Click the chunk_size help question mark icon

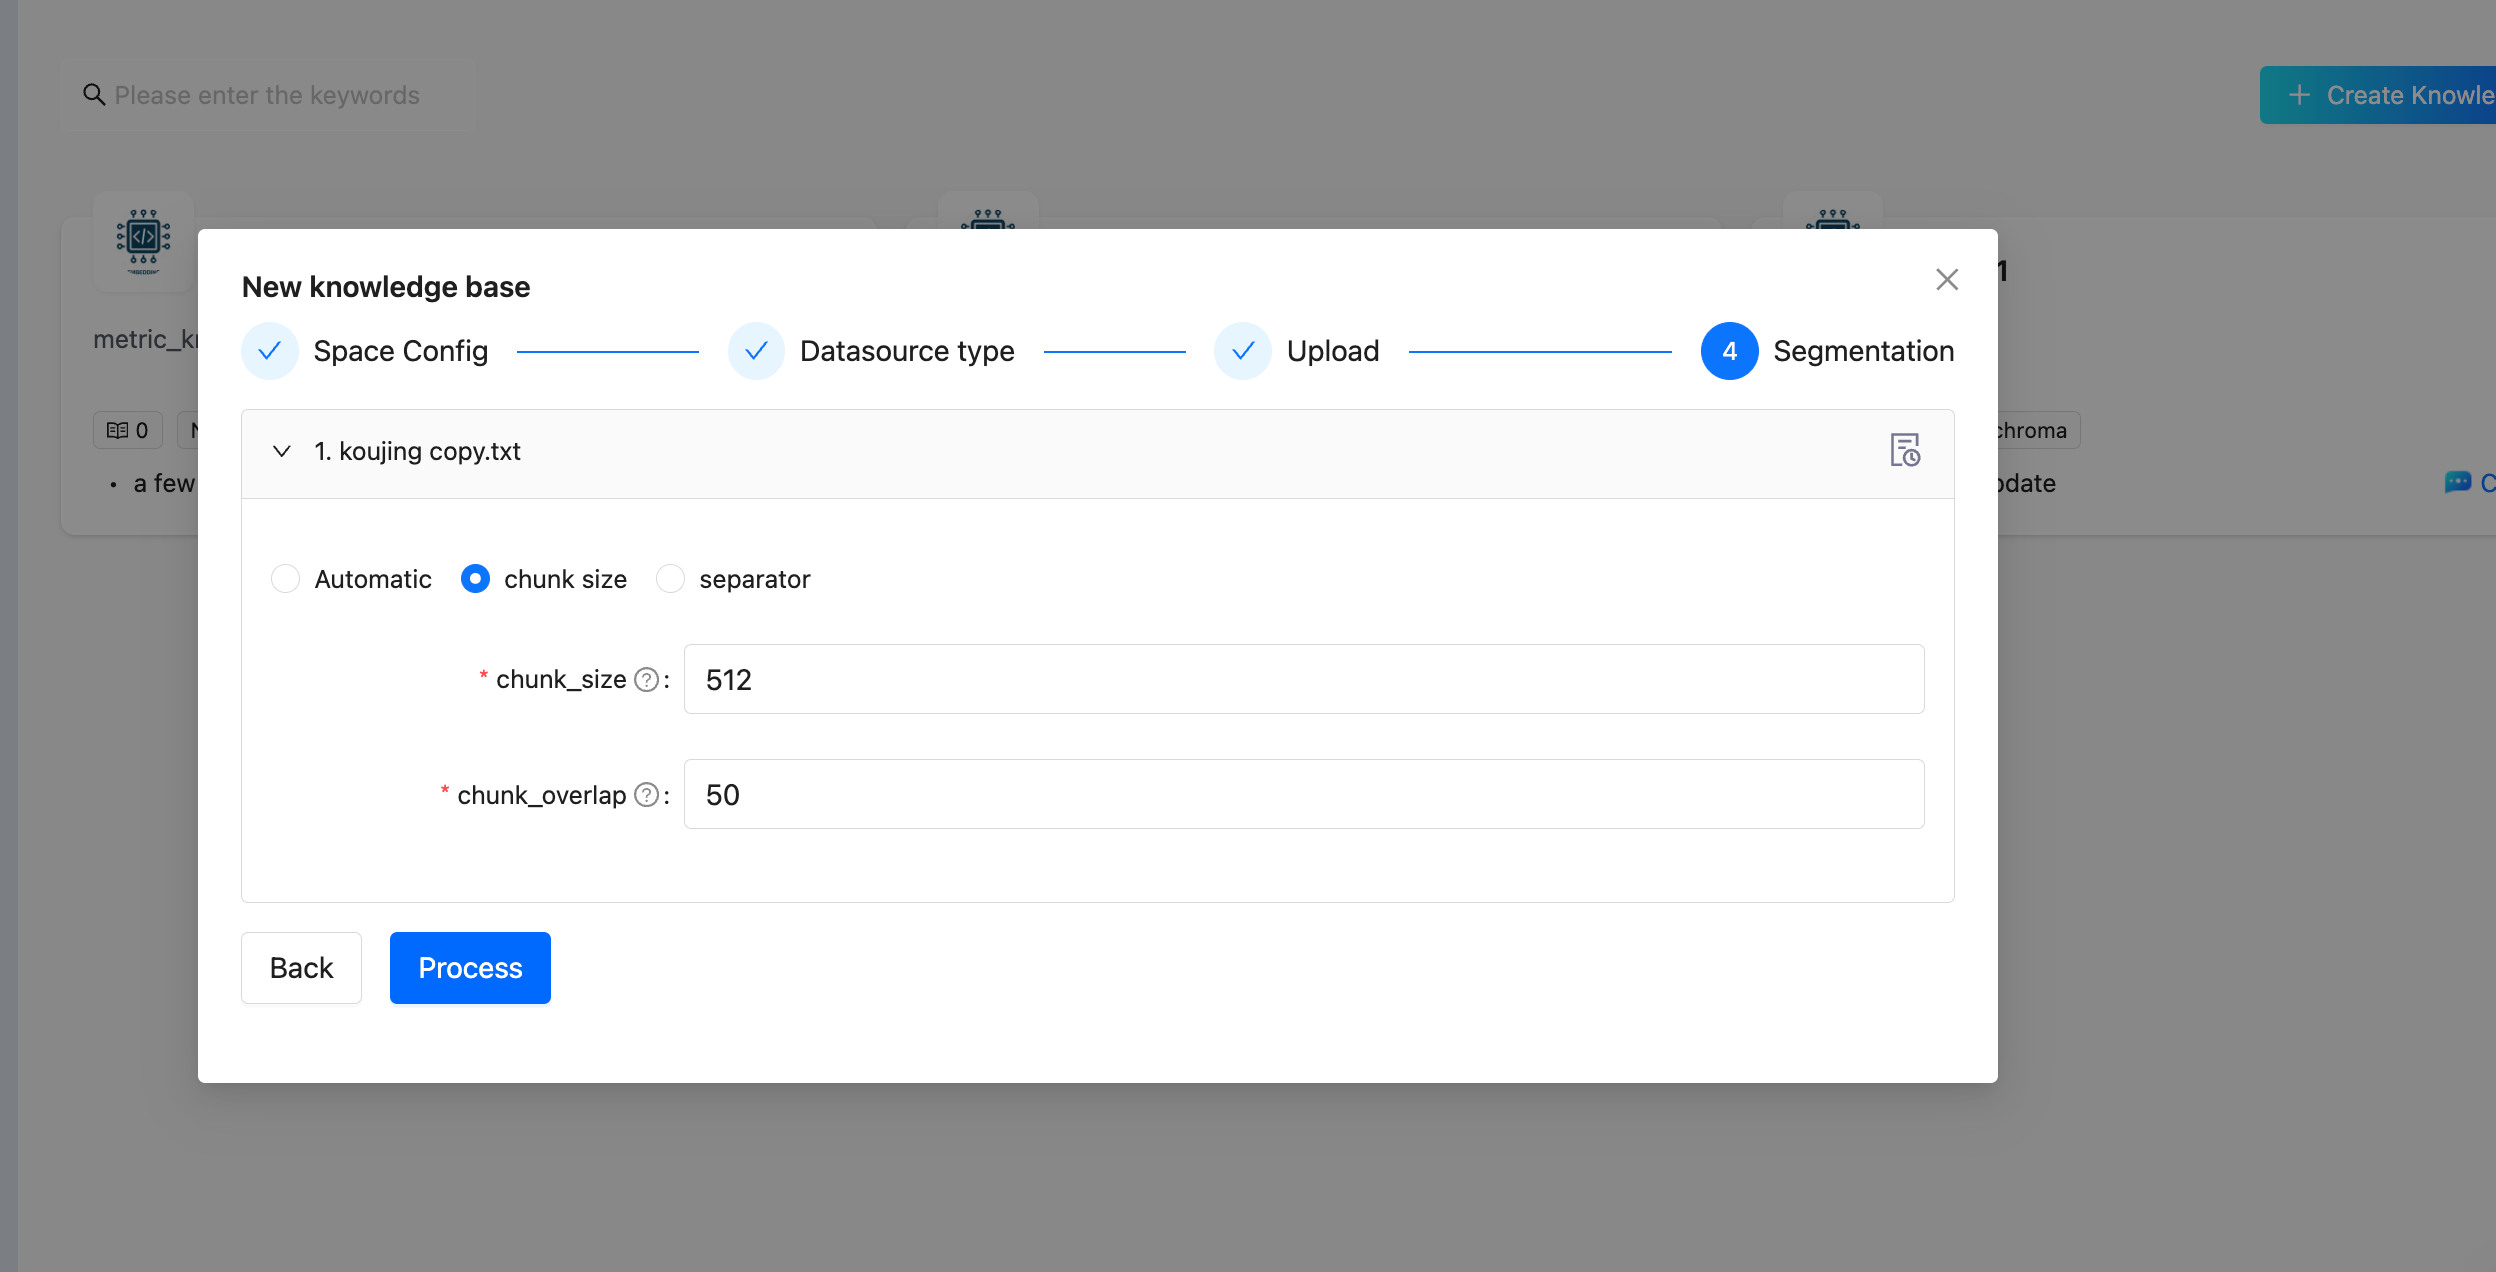tap(647, 680)
